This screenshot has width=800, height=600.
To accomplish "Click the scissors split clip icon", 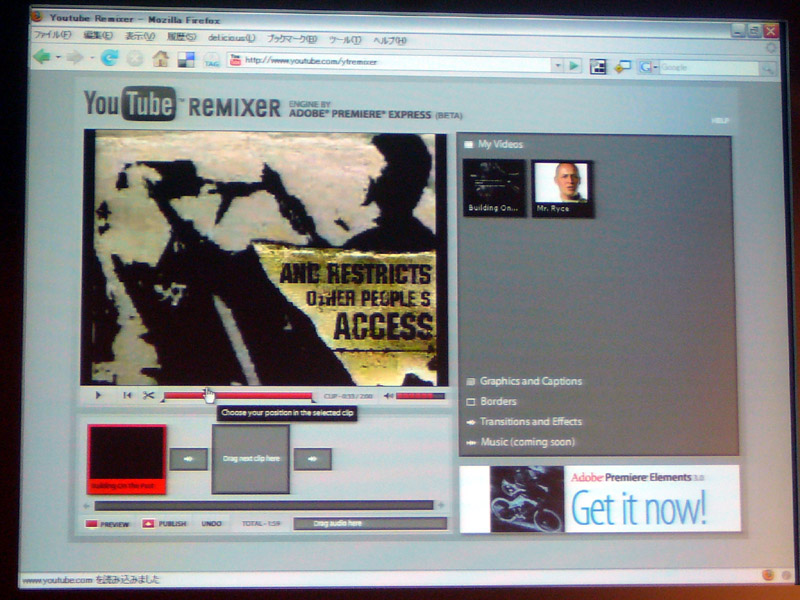I will (x=148, y=395).
